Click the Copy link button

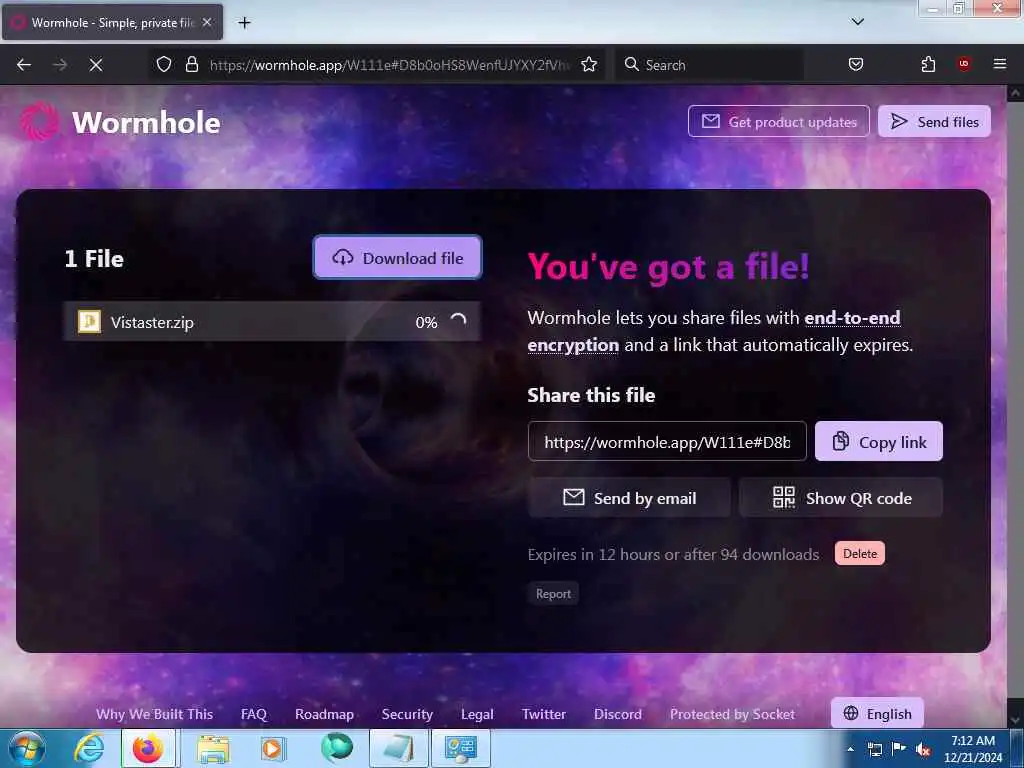[x=878, y=441]
